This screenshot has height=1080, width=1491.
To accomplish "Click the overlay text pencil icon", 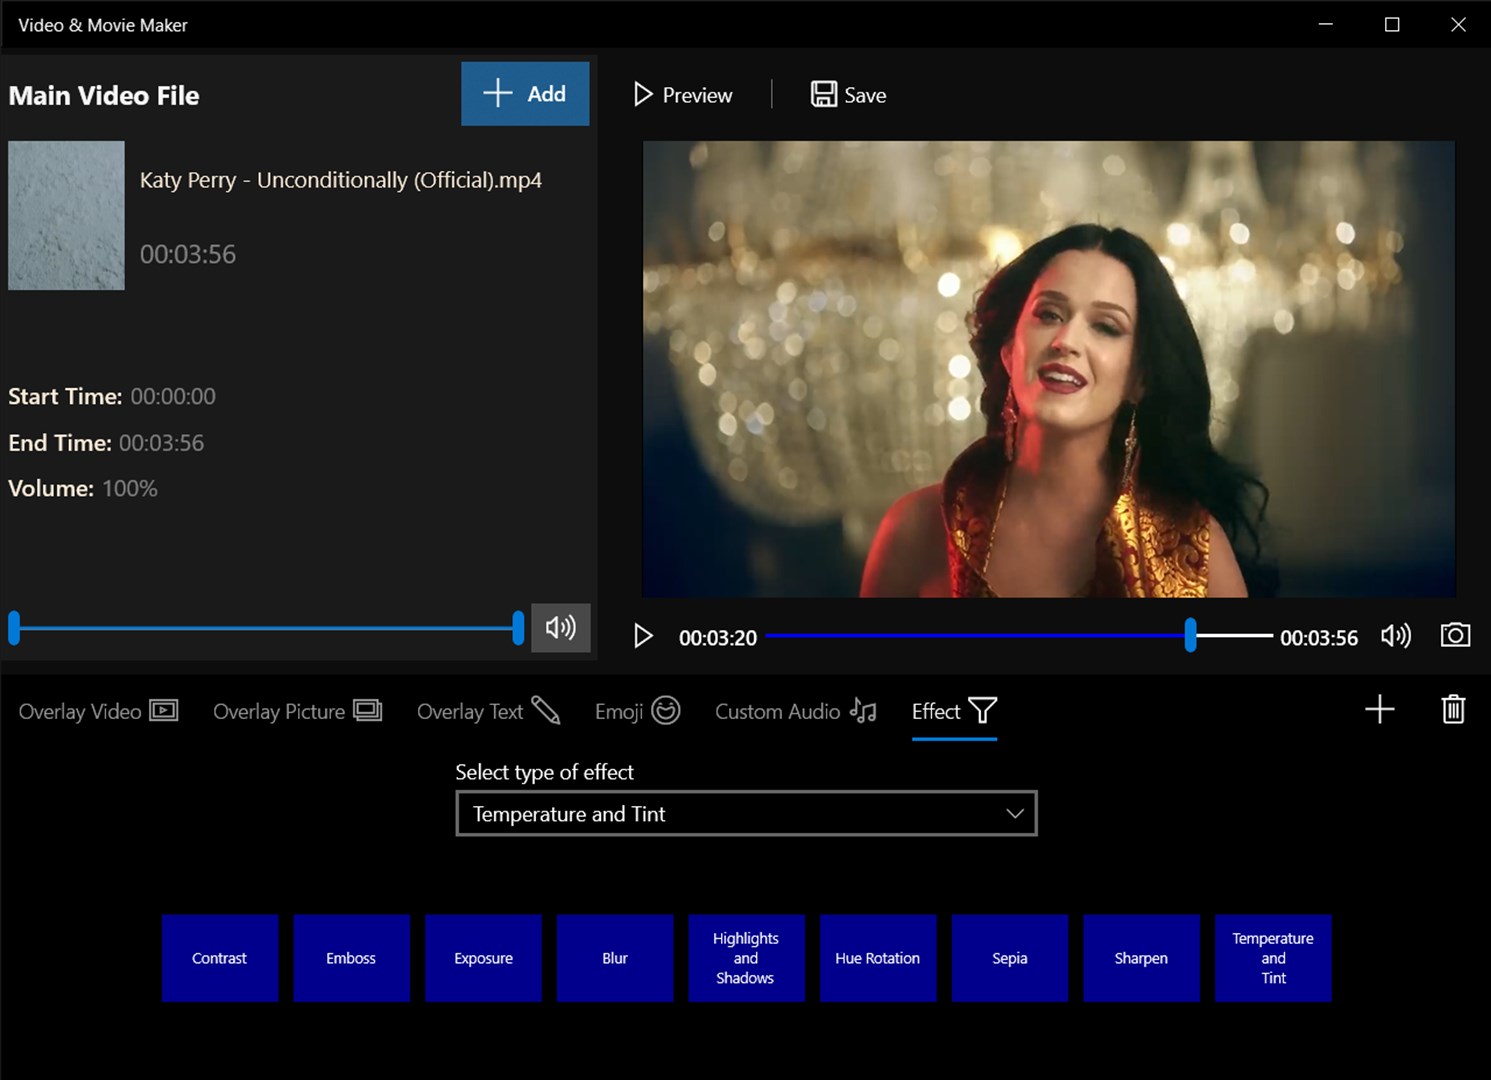I will coord(546,710).
